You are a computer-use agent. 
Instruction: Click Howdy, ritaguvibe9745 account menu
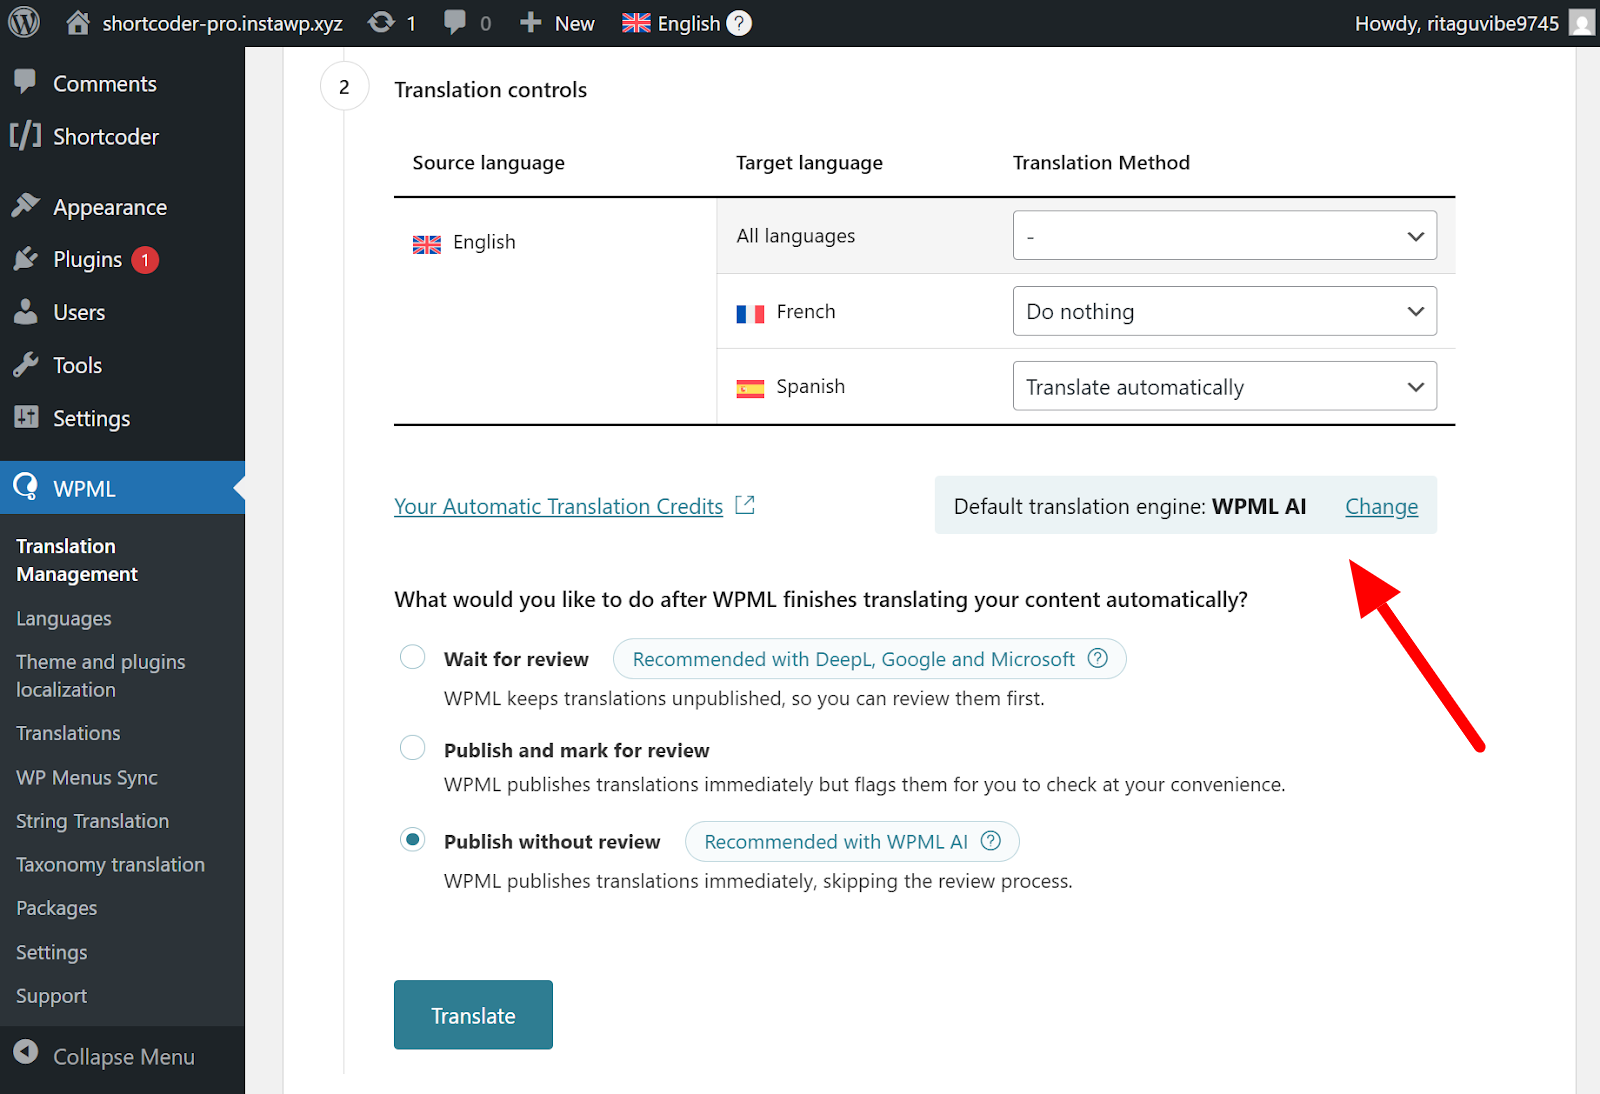[x=1456, y=23]
